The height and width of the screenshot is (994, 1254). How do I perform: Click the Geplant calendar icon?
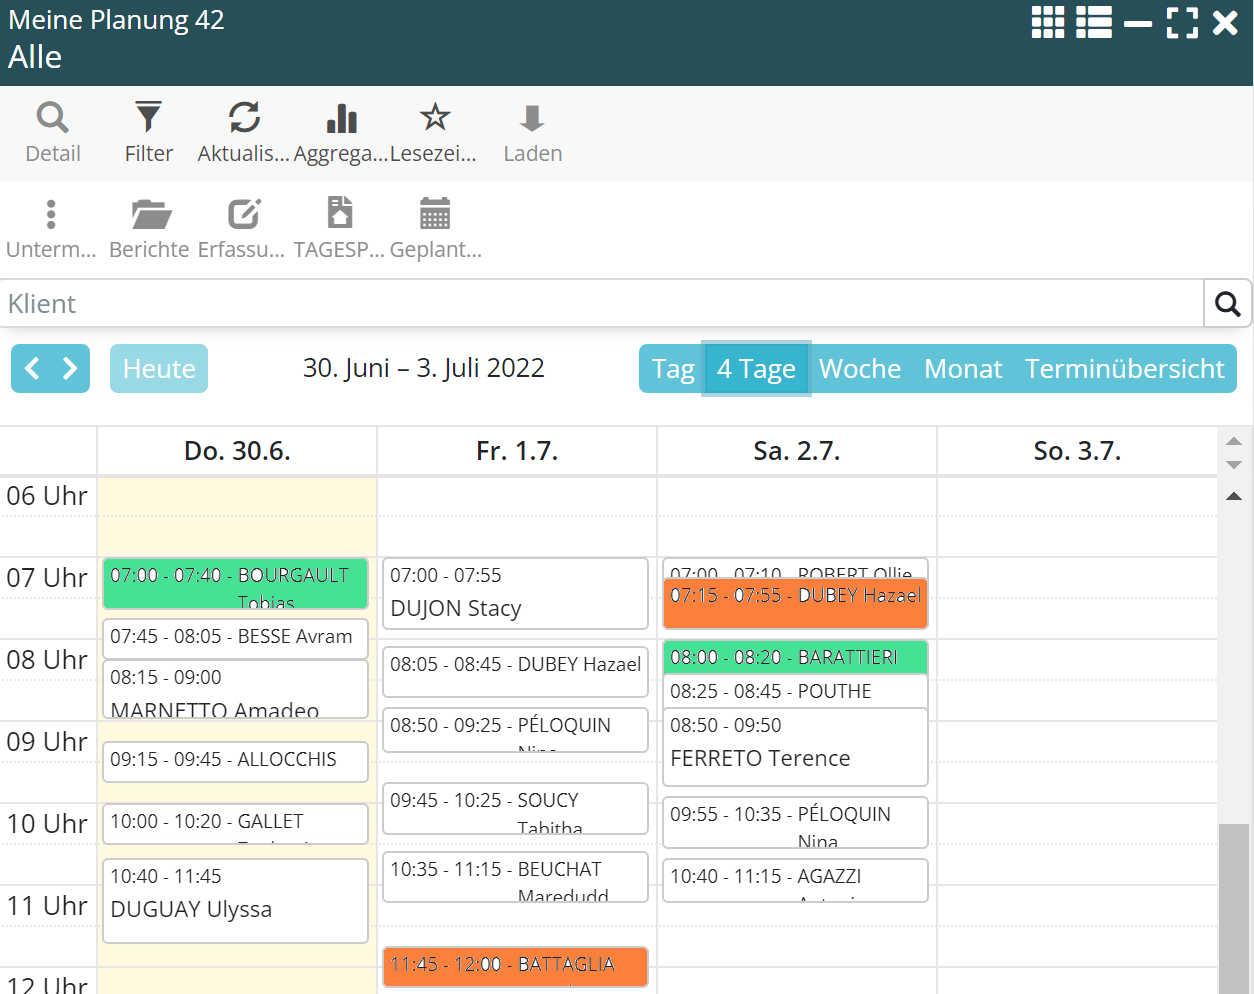click(435, 214)
